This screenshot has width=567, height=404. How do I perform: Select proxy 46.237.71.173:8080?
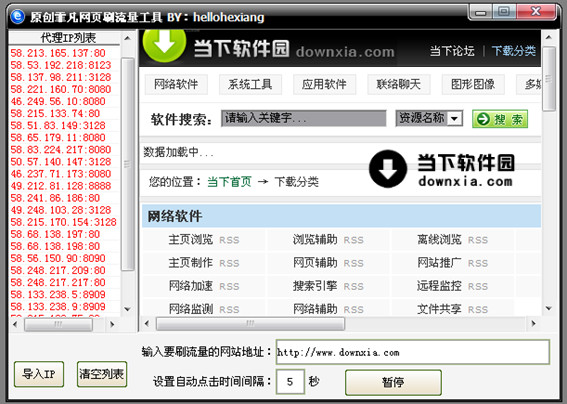click(61, 174)
